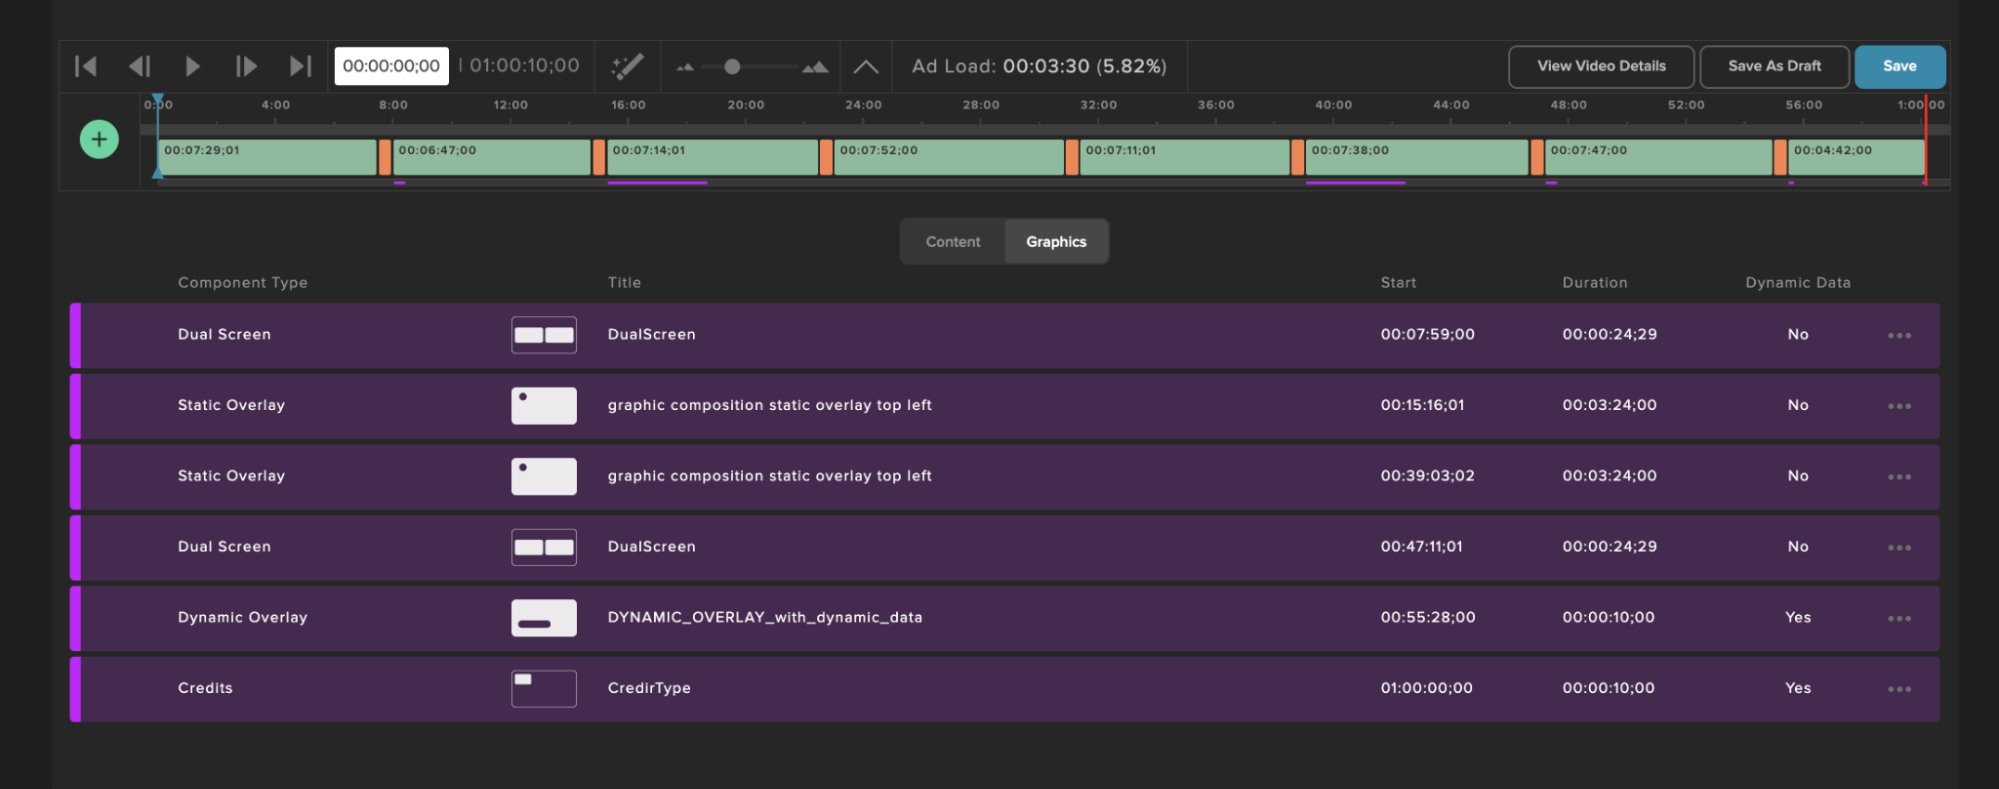Click the zoom in large mountain icon
The width and height of the screenshot is (1999, 789).
pos(815,67)
